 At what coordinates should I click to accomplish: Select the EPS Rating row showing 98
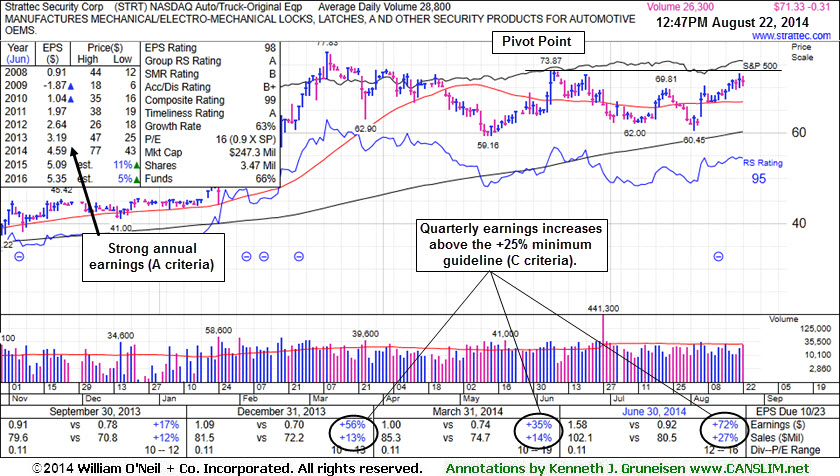pos(210,48)
